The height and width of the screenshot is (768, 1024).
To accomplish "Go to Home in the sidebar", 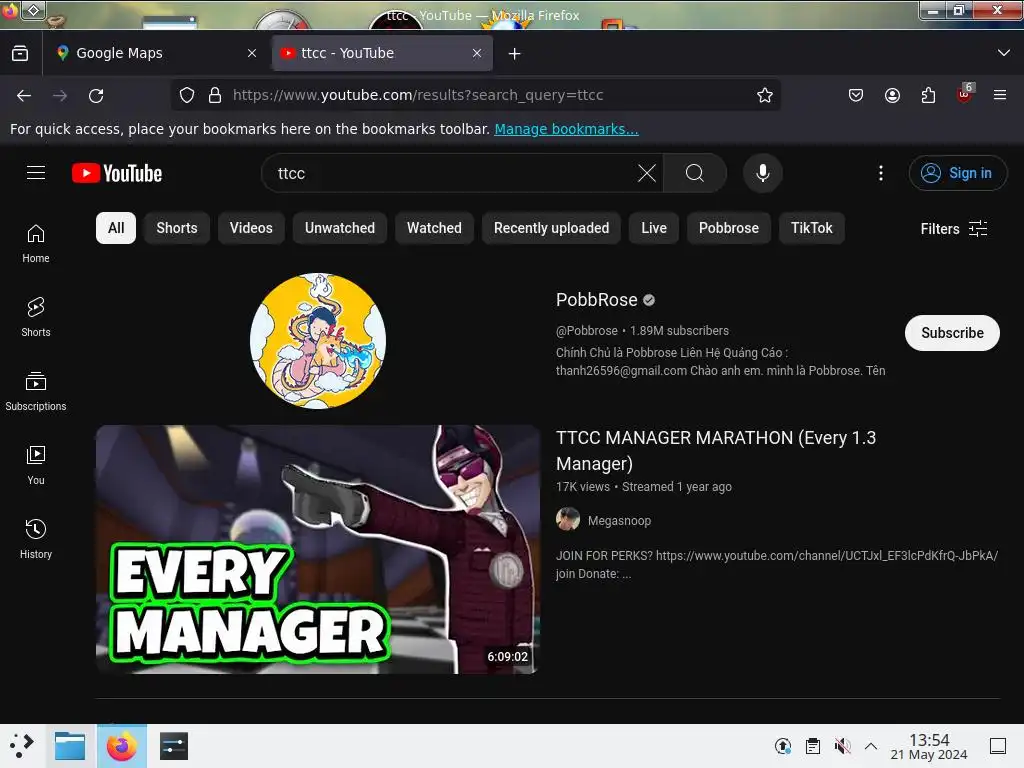I will tap(36, 244).
